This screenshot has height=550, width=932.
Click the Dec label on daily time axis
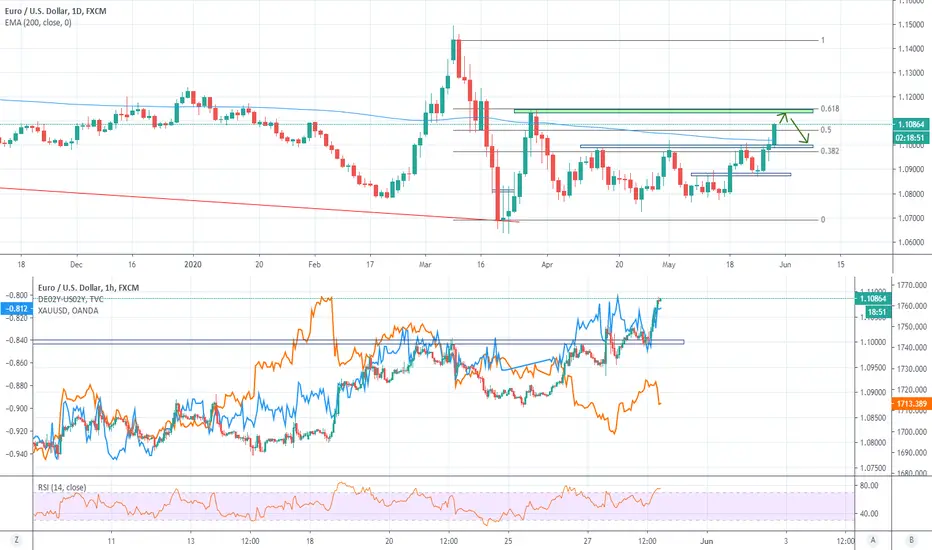[76, 265]
